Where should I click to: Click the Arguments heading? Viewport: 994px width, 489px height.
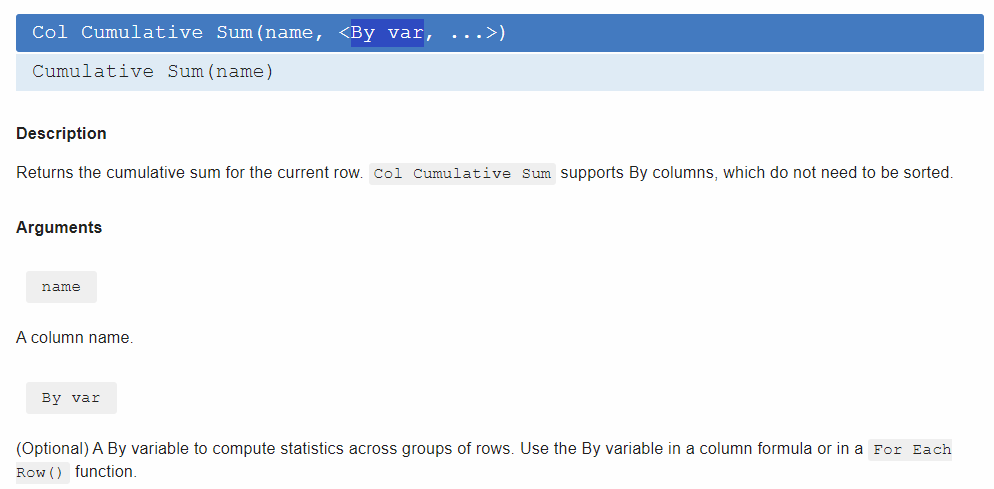[59, 227]
